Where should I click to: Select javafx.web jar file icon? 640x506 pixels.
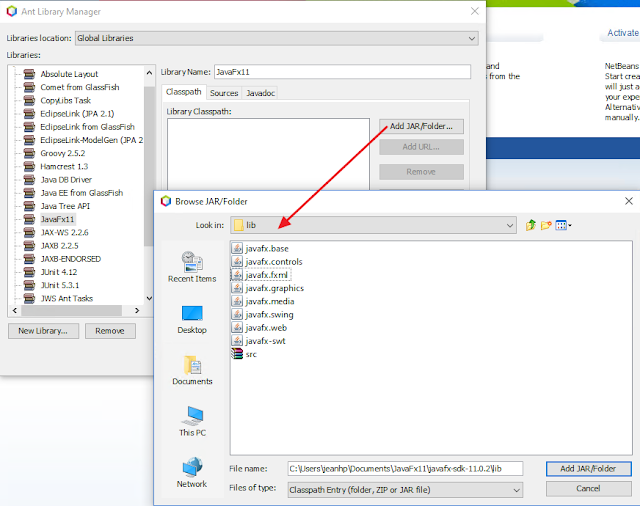click(237, 327)
